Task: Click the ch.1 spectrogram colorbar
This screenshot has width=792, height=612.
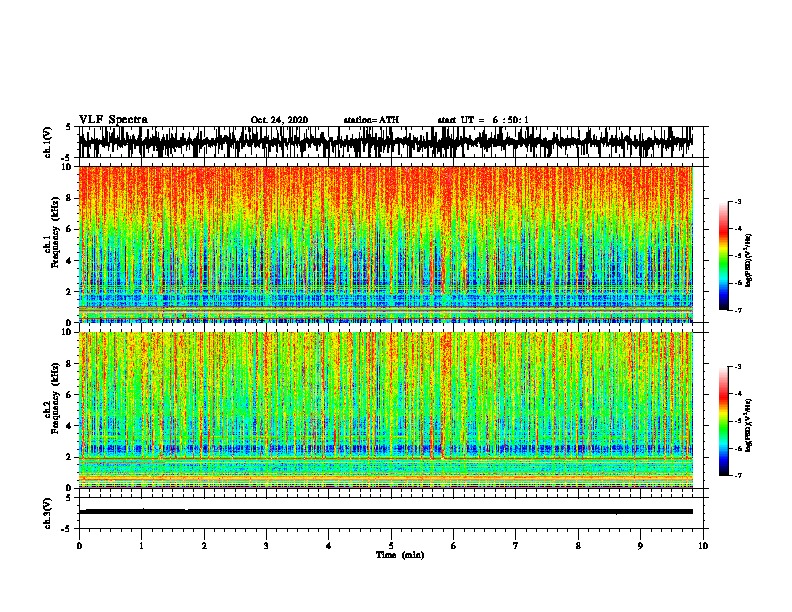Action: [x=723, y=256]
